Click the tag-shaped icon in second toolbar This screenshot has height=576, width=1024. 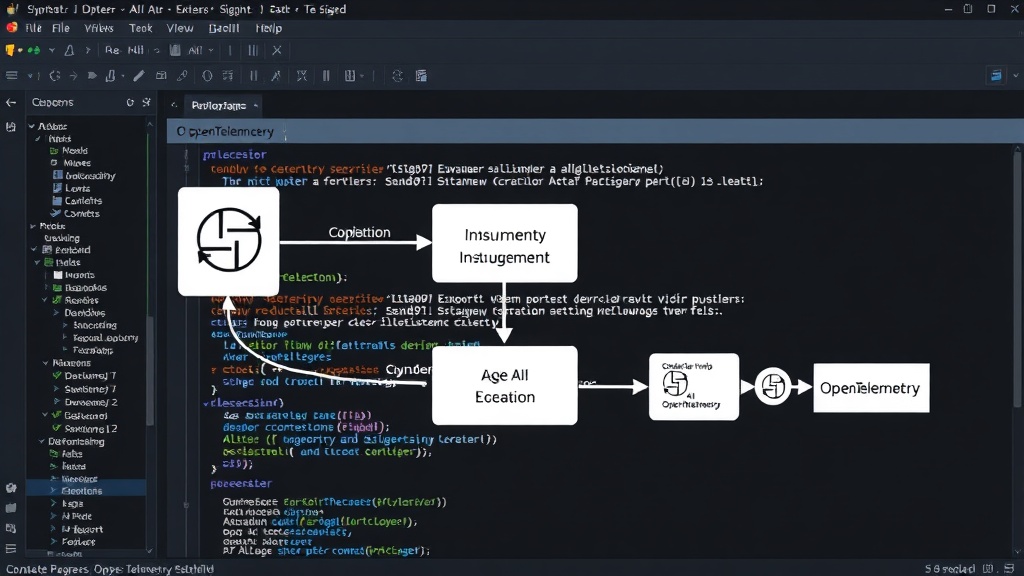pos(92,76)
